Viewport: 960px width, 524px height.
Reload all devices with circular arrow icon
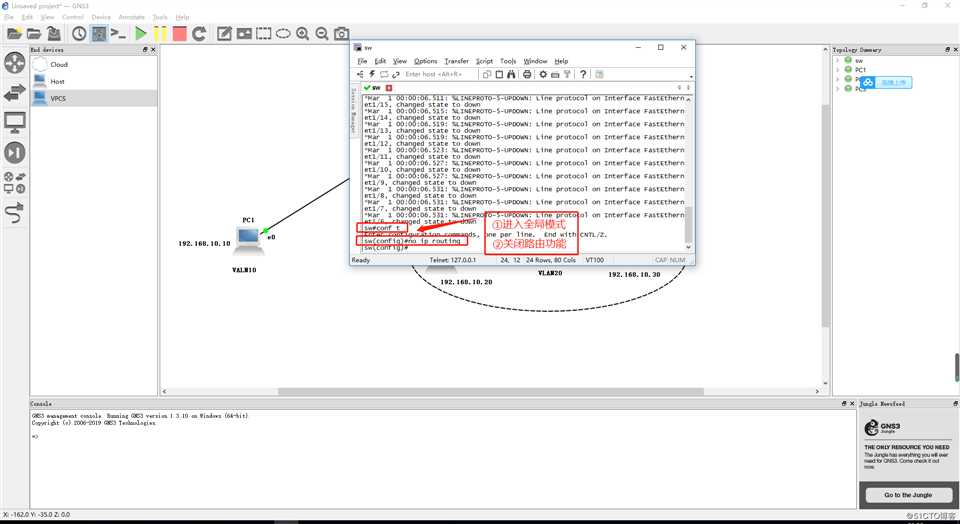[198, 34]
